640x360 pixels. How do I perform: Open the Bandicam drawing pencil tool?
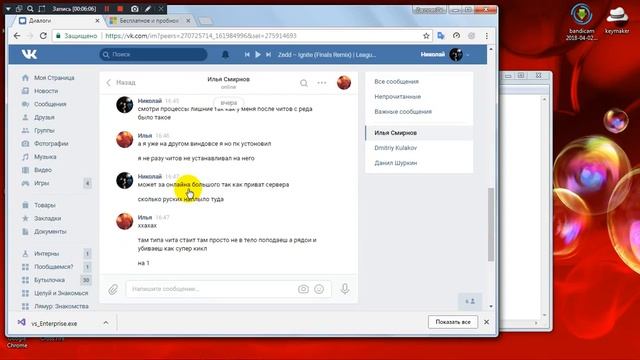click(148, 9)
